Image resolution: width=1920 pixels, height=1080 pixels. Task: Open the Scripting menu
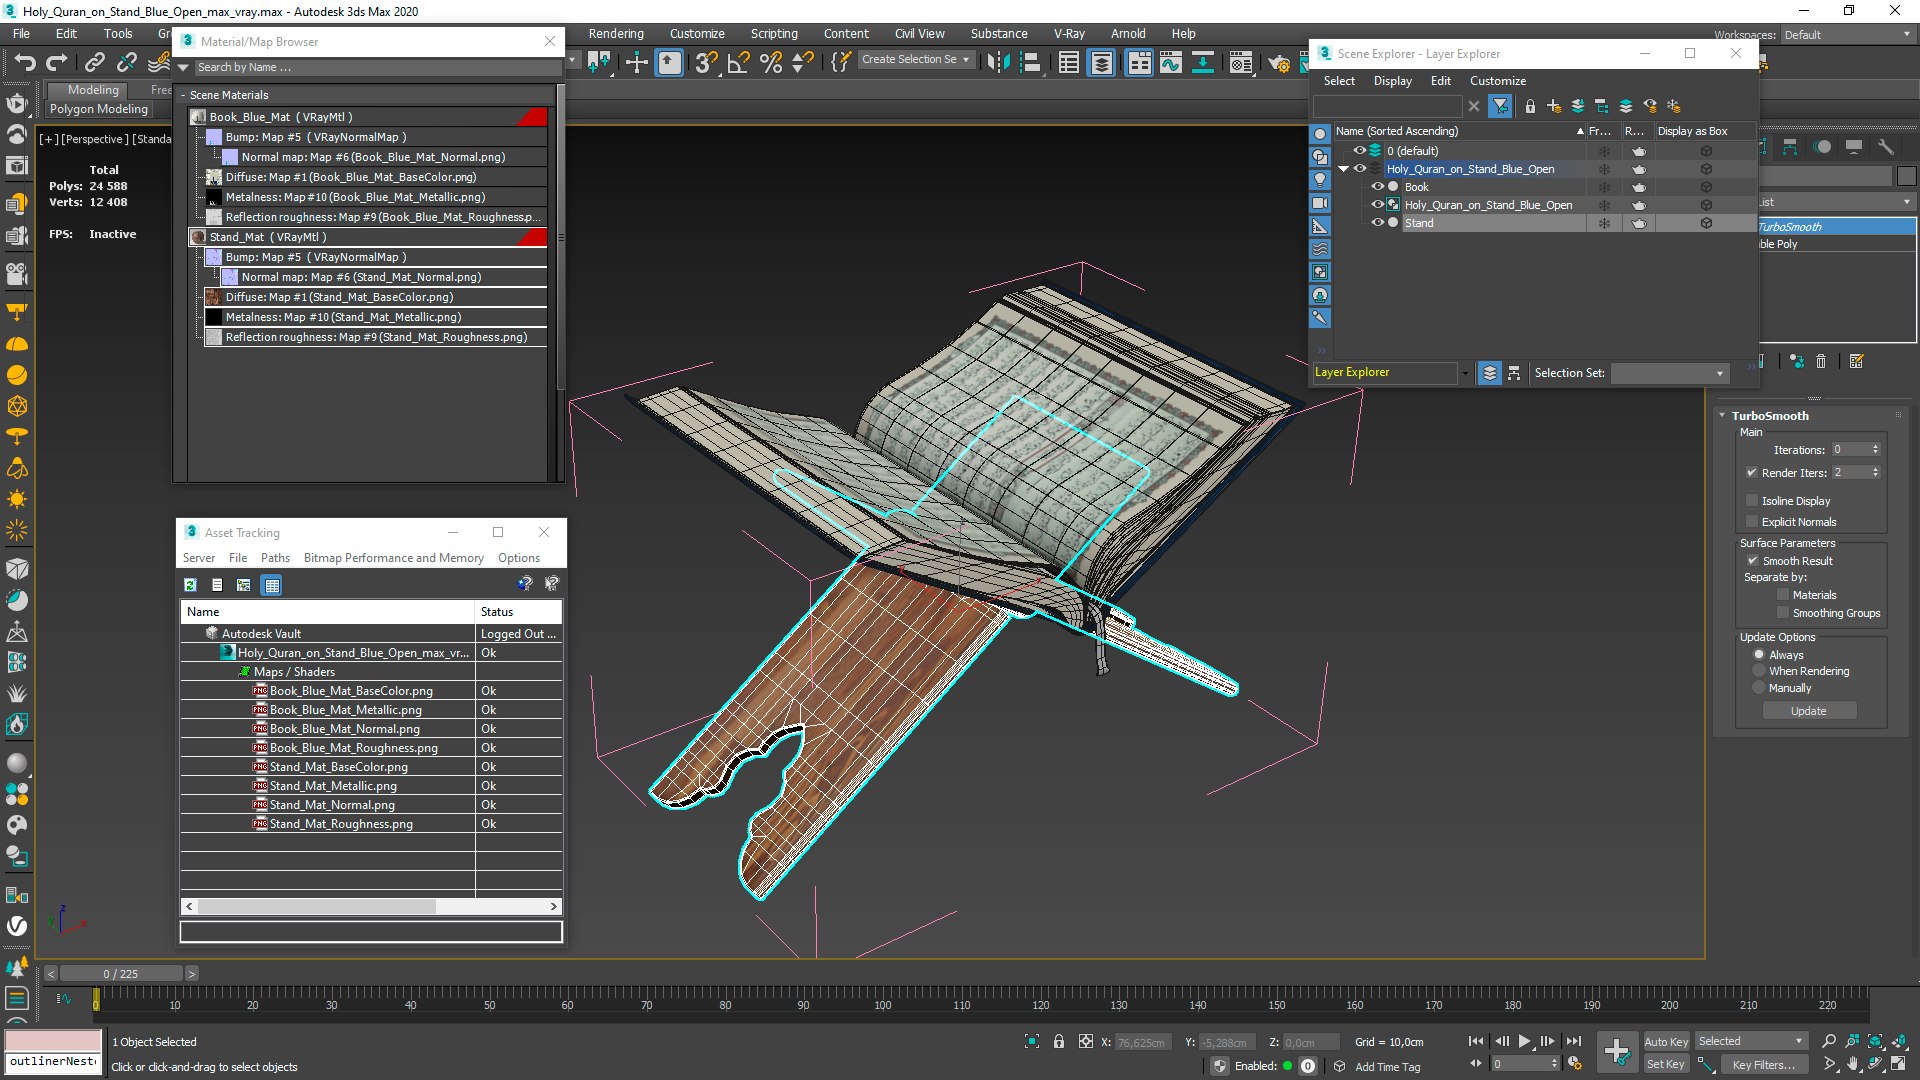pyautogui.click(x=774, y=33)
